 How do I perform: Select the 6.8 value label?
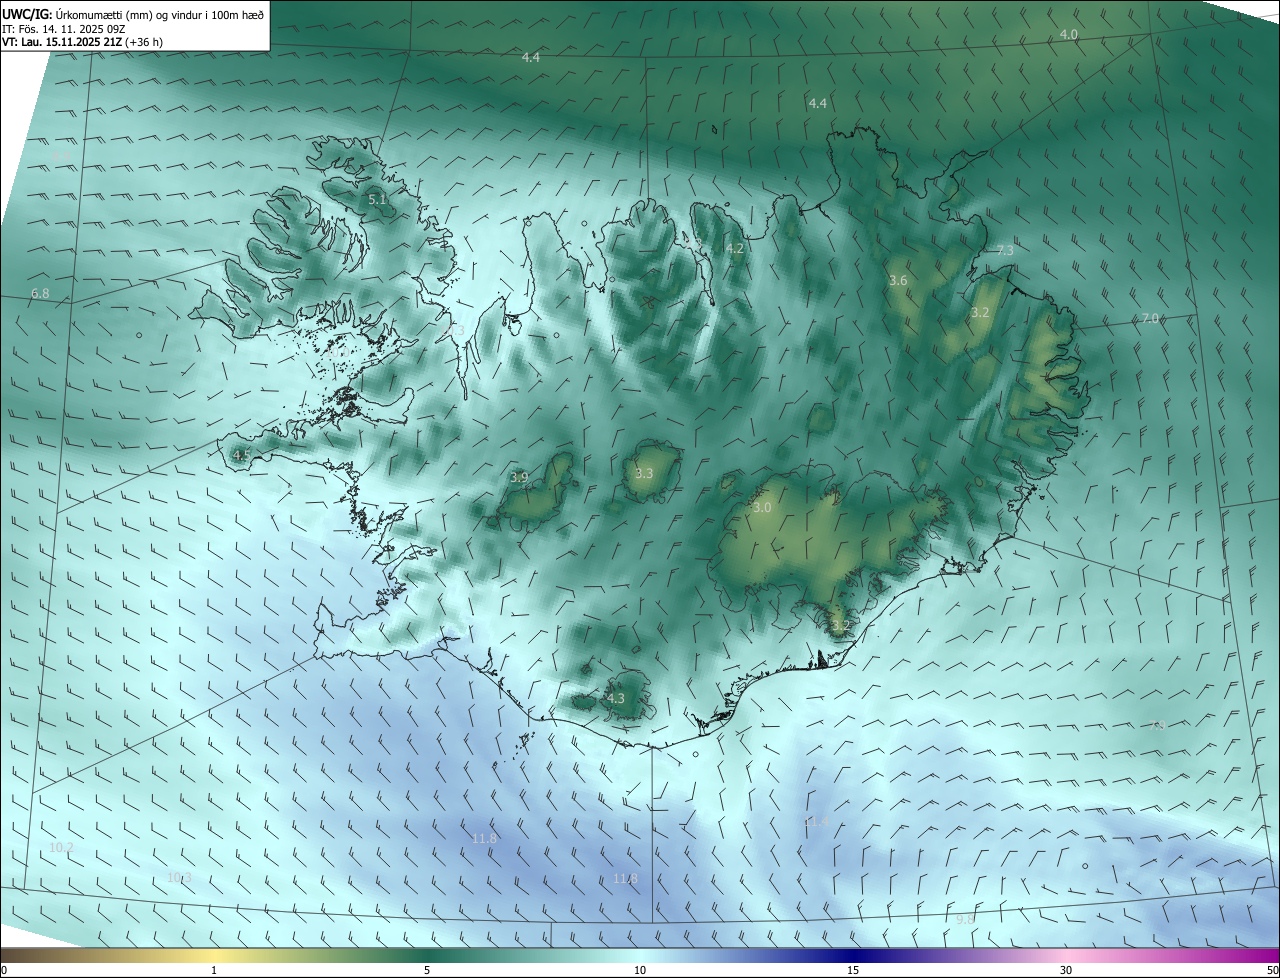coord(40,294)
